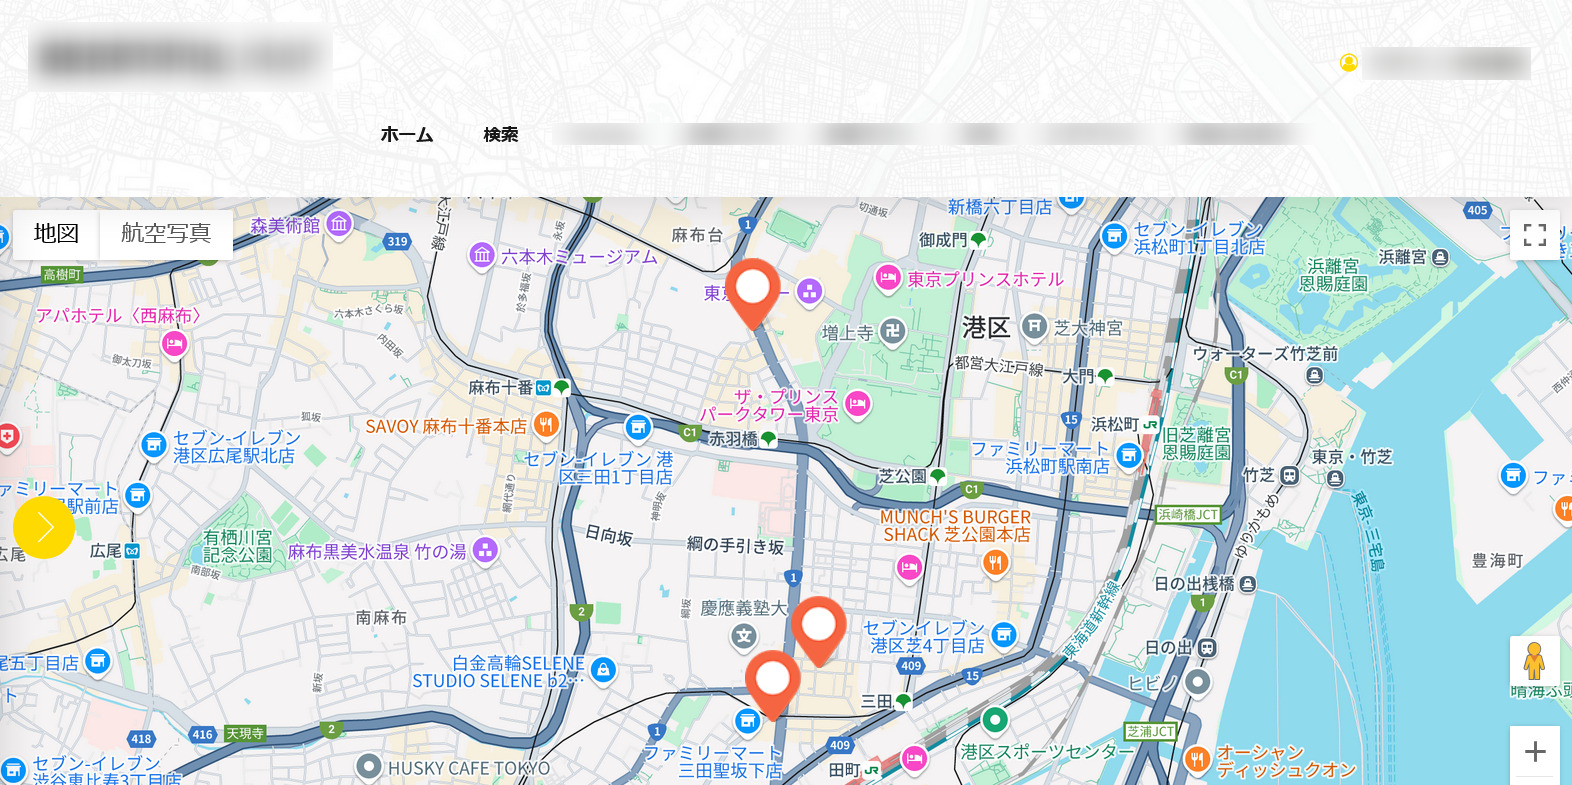Viewport: 1572px width, 785px height.
Task: Click the 浜離宮 station icon
Action: pyautogui.click(x=1440, y=257)
